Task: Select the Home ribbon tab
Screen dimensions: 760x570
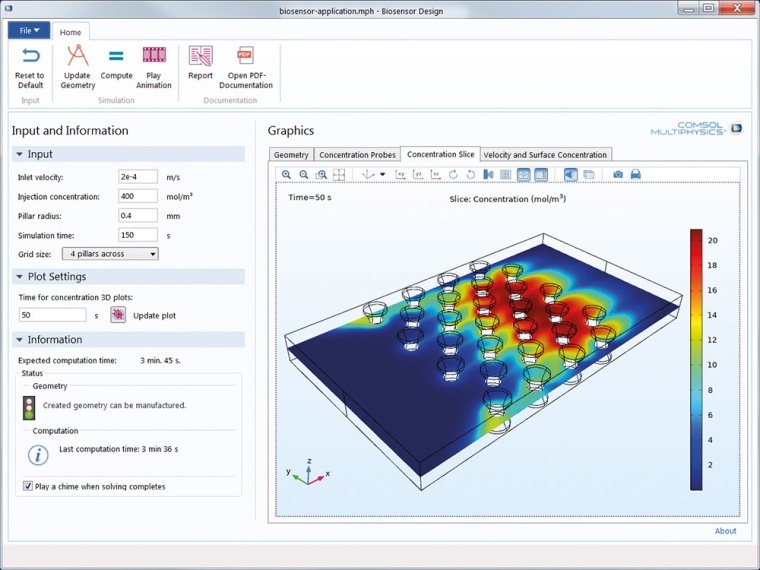Action: [70, 32]
